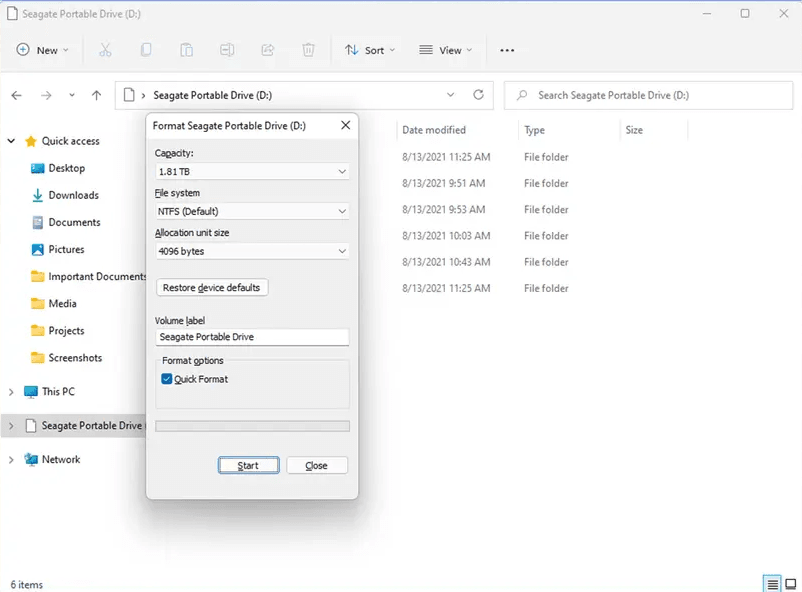Click the Share icon in toolbar
802x592 pixels.
(x=268, y=50)
